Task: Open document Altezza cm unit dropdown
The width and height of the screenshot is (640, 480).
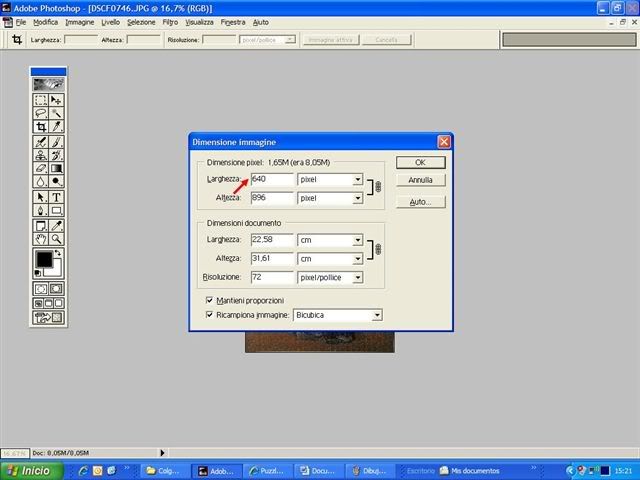Action: pos(358,259)
